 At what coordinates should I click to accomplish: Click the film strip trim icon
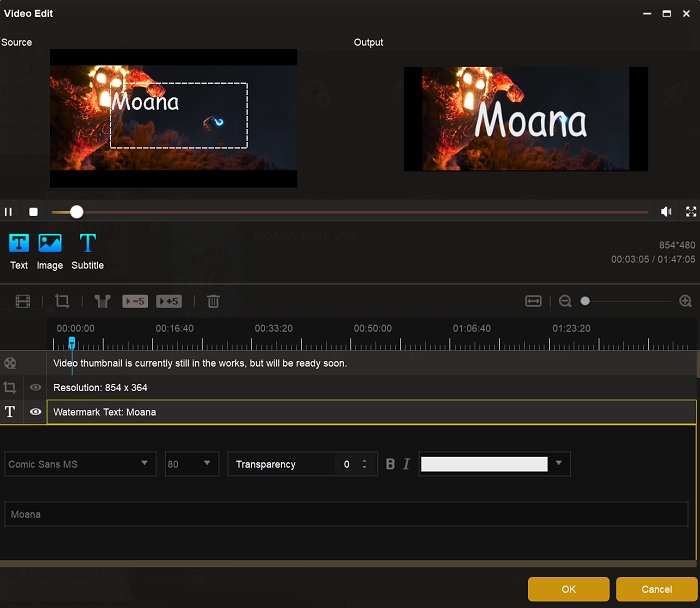[23, 301]
